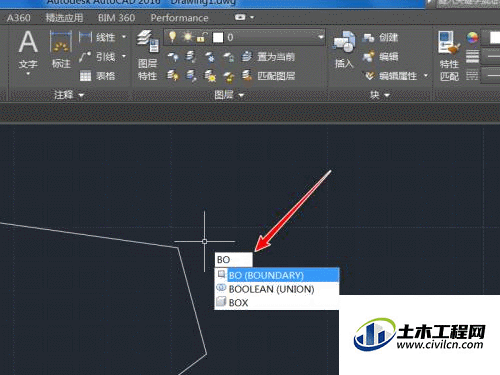Click the 创建 create block button
The height and width of the screenshot is (375, 500).
(x=381, y=38)
